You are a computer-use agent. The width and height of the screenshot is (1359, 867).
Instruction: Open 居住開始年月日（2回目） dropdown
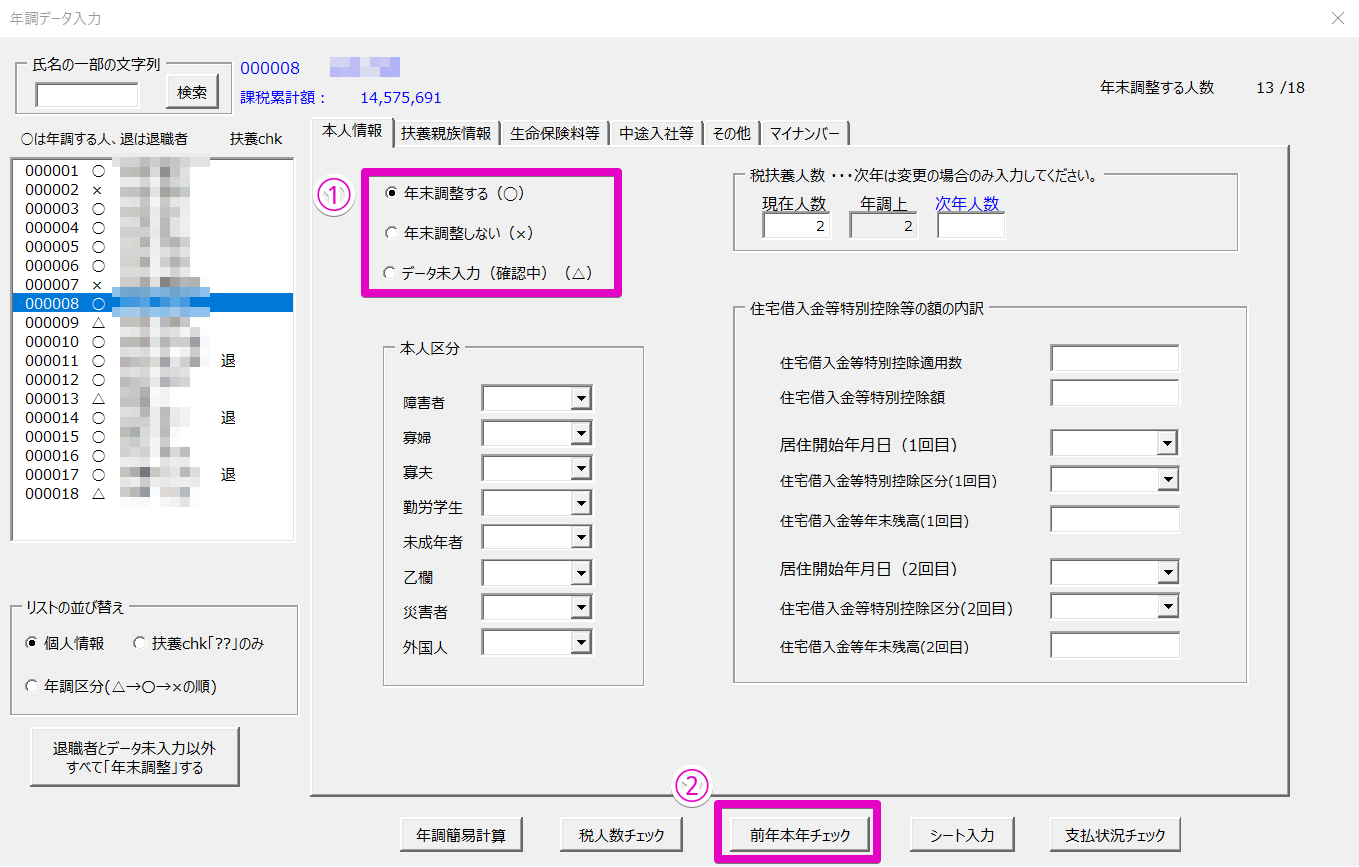point(1167,572)
